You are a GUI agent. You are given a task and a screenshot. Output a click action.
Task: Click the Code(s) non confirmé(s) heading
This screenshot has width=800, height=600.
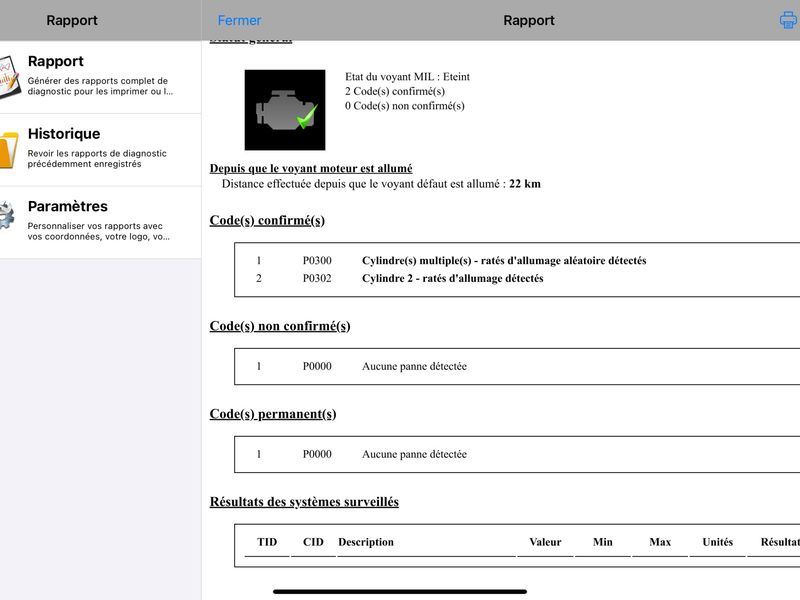tap(280, 326)
